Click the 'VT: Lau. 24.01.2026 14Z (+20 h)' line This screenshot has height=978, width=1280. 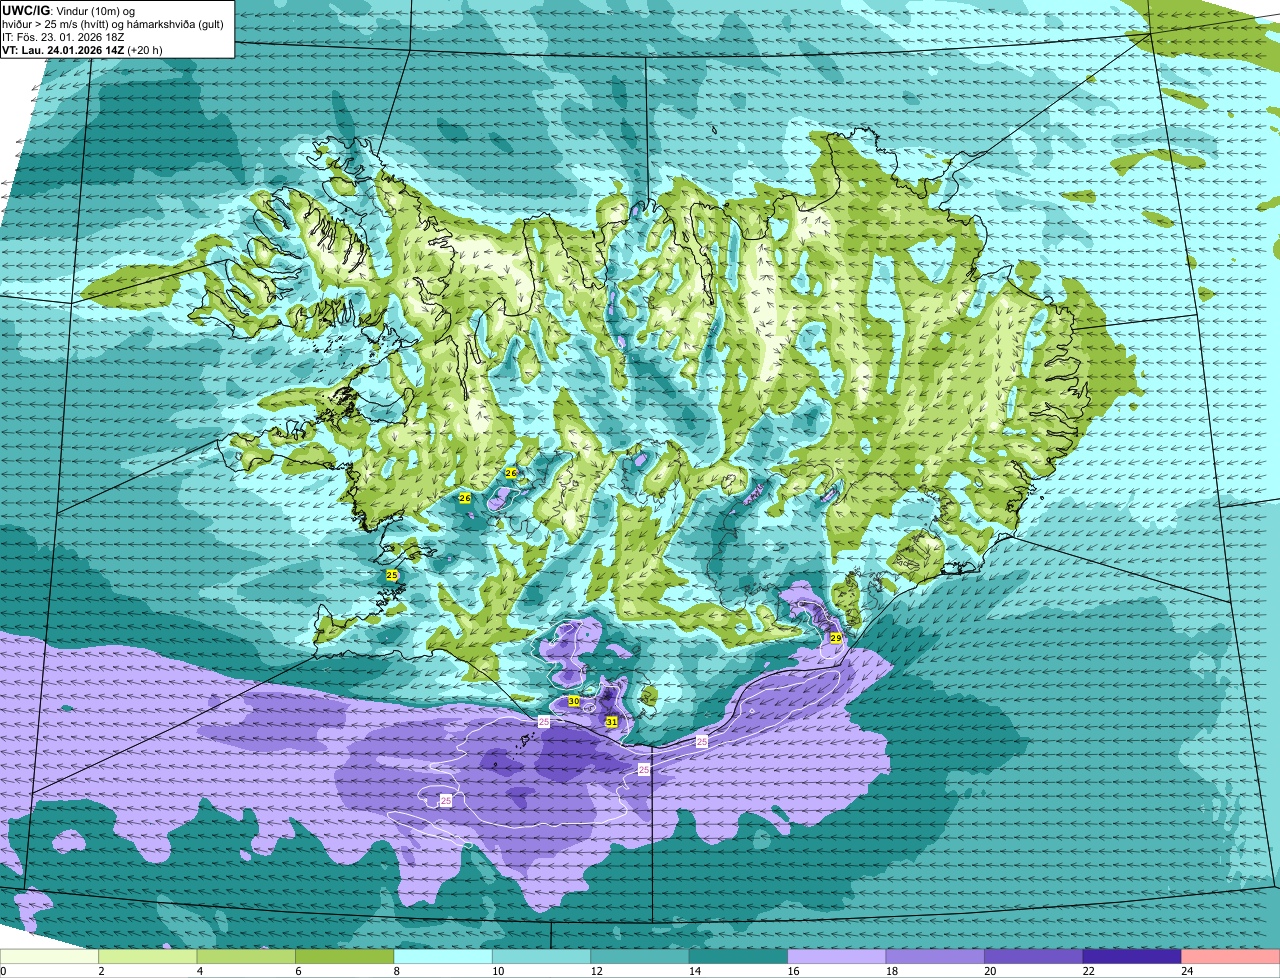tap(82, 50)
